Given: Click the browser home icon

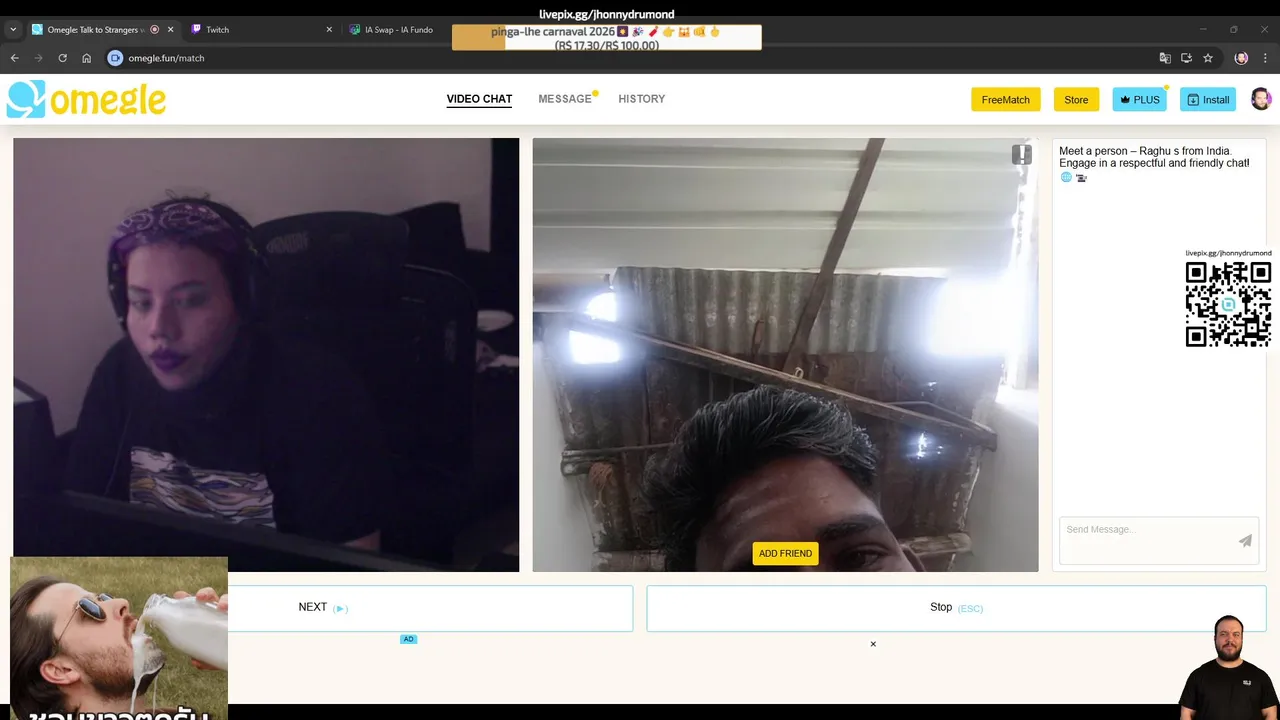Looking at the screenshot, I should pyautogui.click(x=86, y=58).
